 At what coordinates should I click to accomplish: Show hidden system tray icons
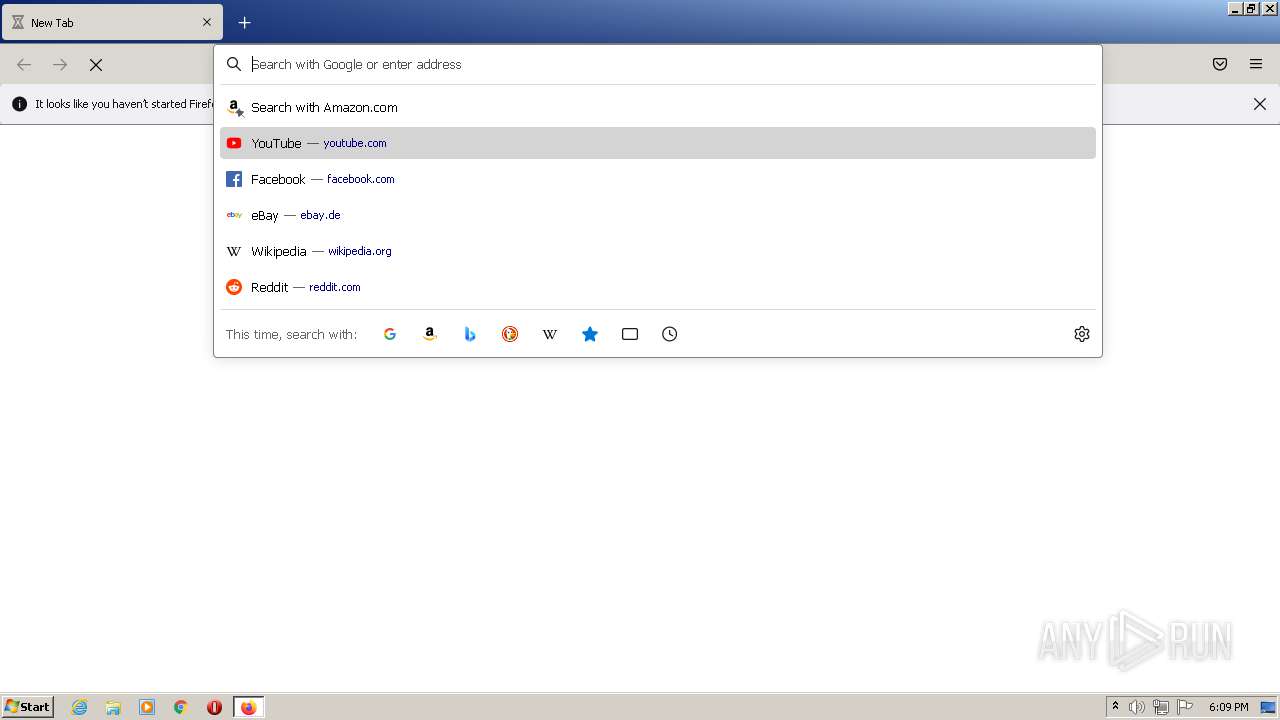click(x=1115, y=707)
